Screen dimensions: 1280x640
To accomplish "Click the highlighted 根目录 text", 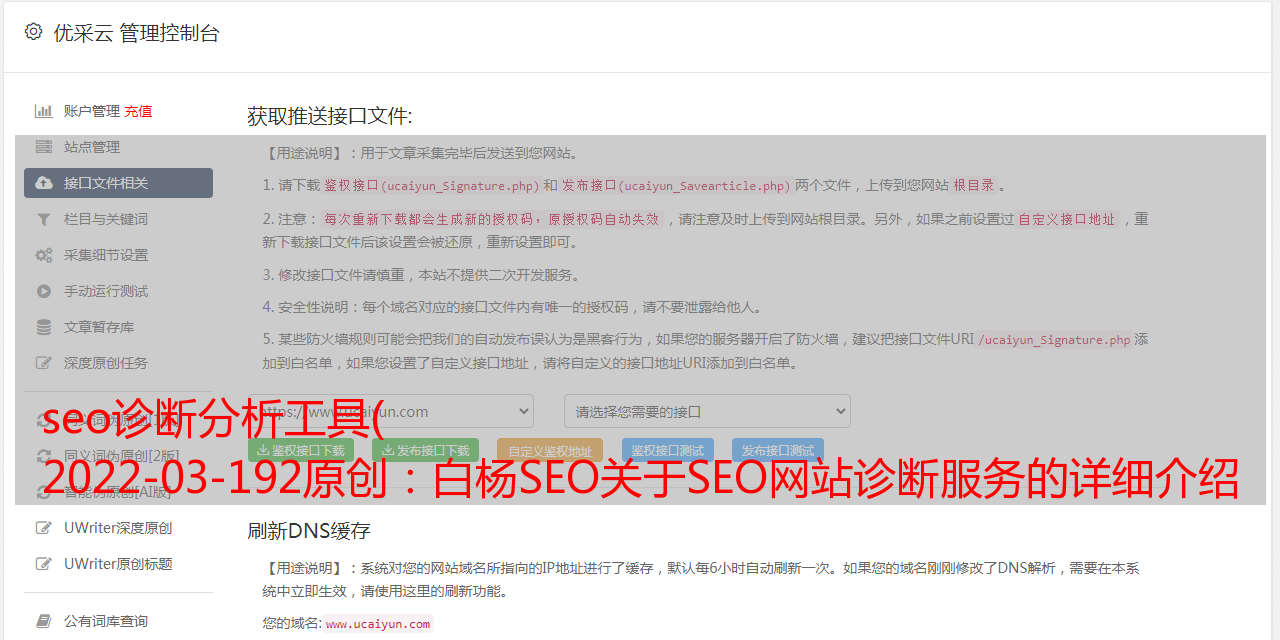I will (x=974, y=185).
